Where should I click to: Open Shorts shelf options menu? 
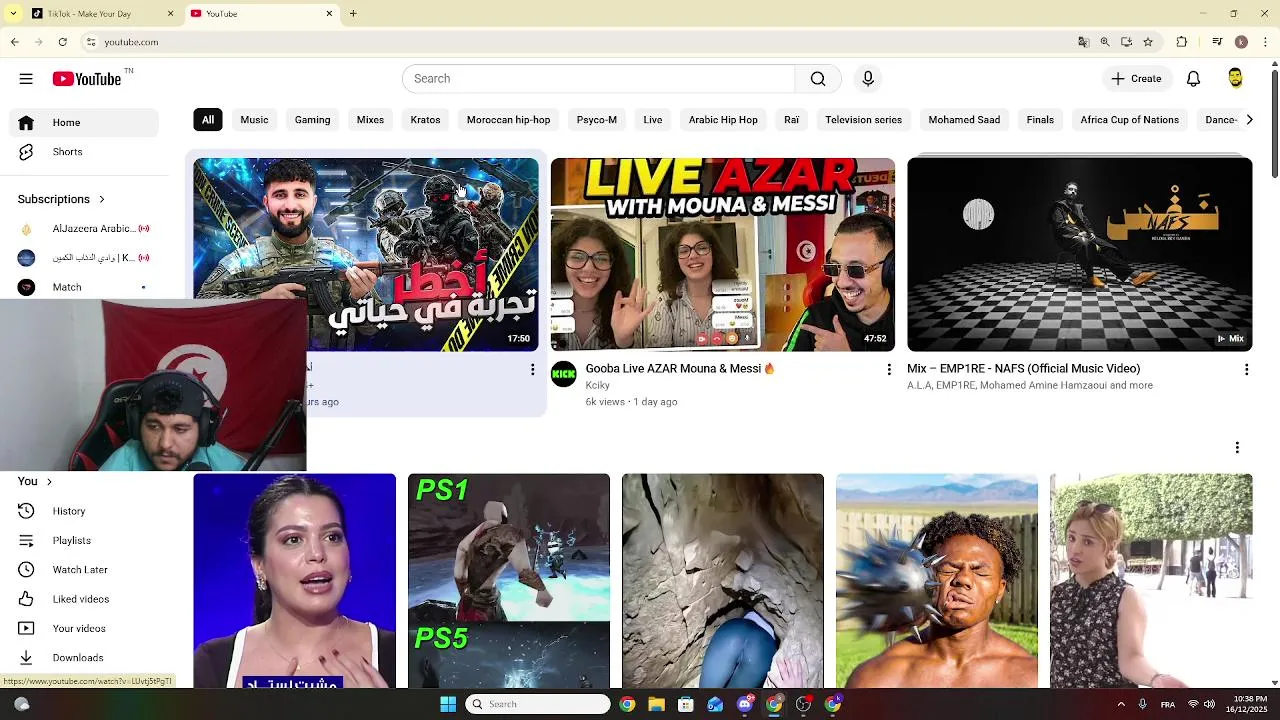[1237, 448]
